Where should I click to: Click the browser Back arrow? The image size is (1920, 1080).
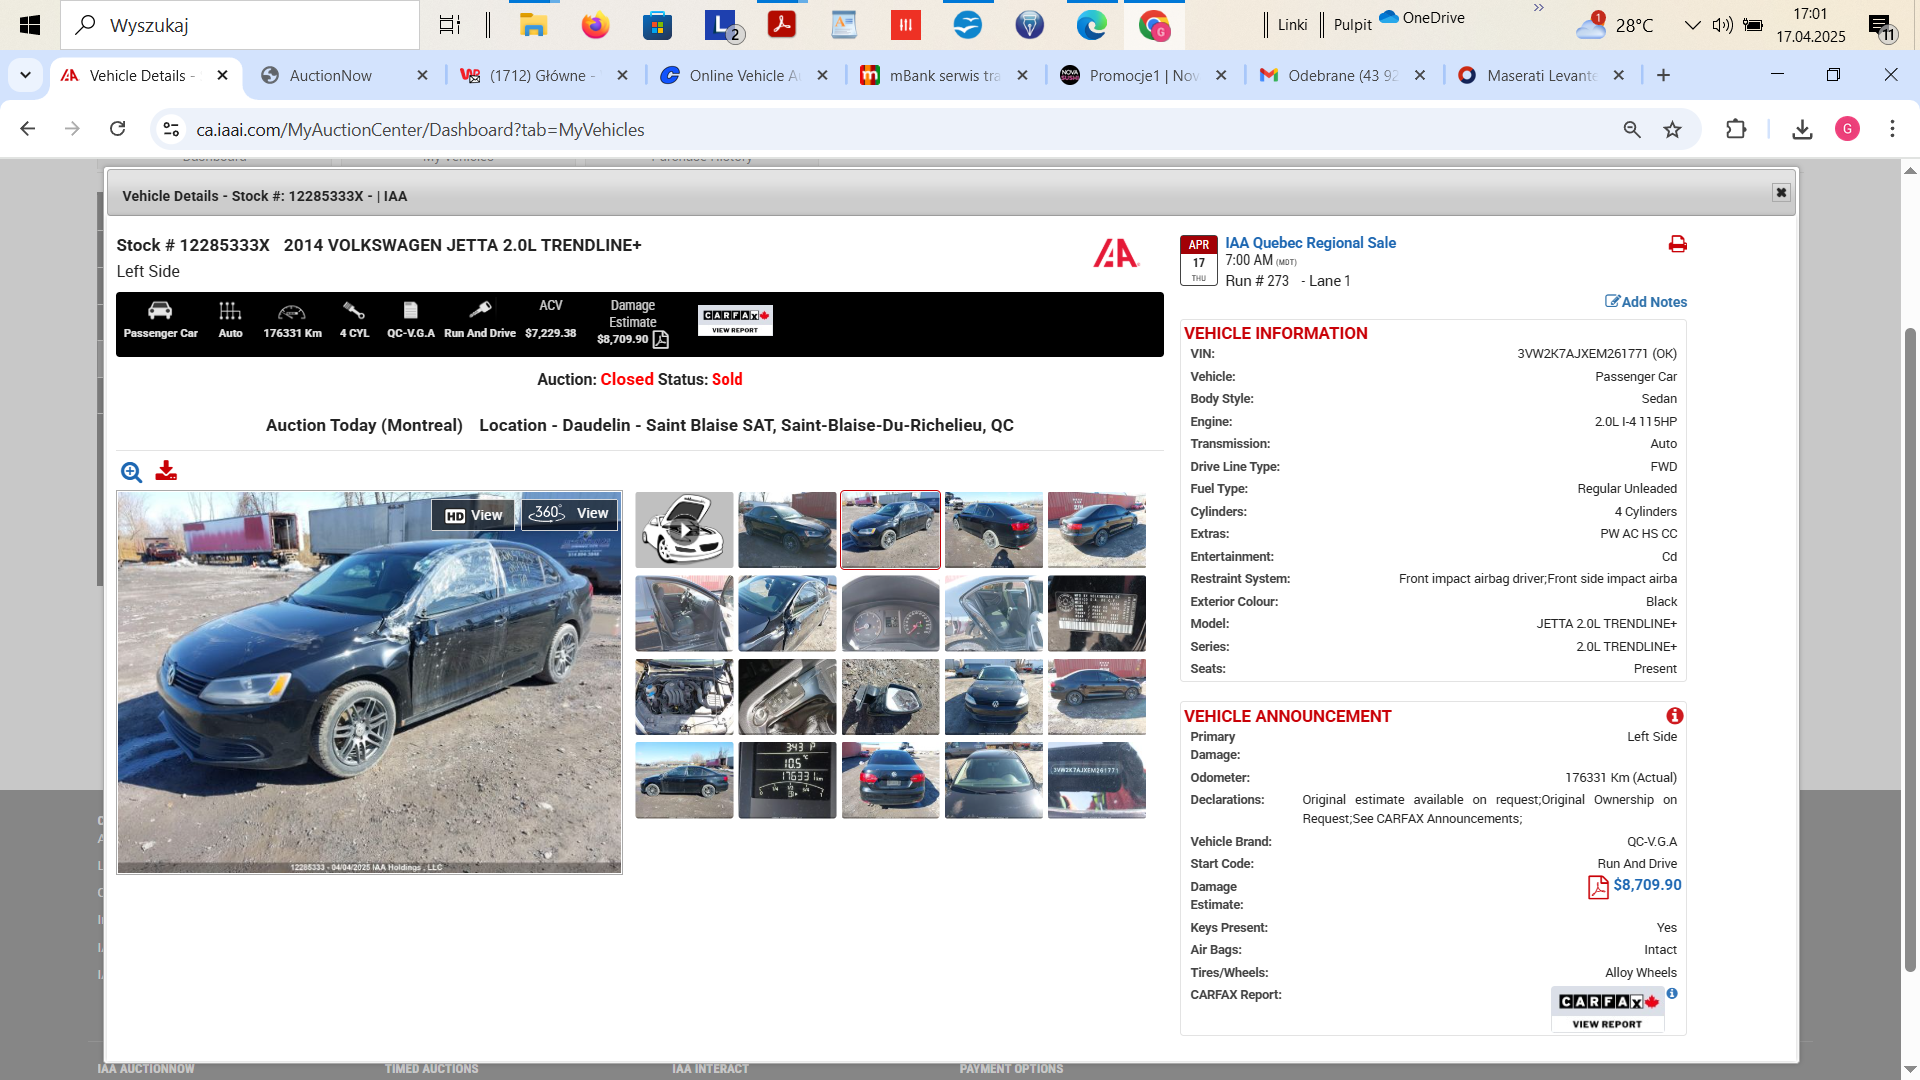point(28,129)
